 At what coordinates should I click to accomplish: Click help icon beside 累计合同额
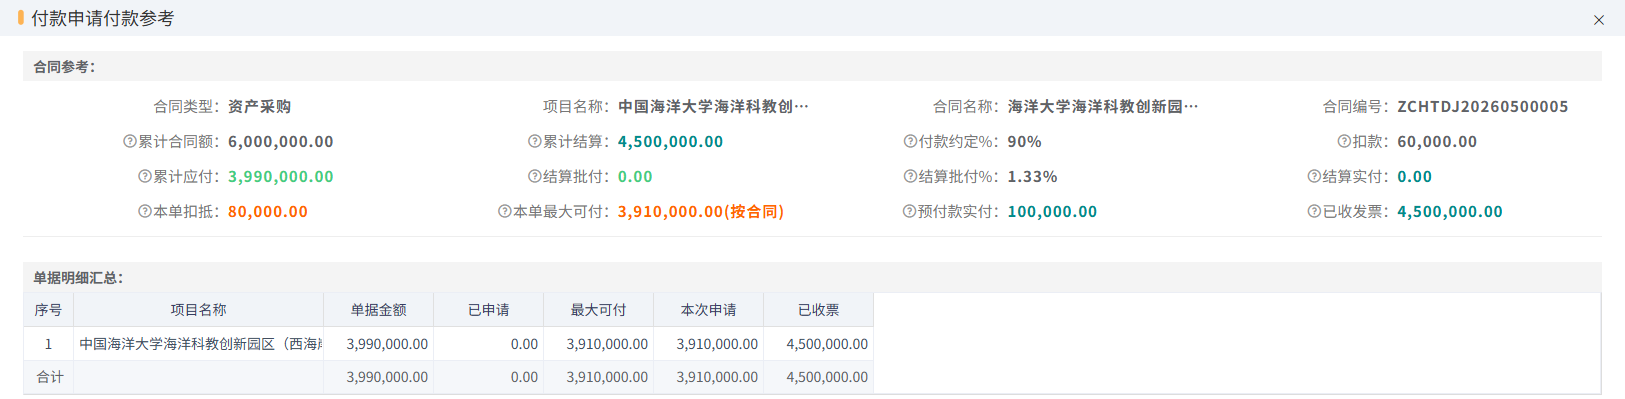(x=129, y=142)
